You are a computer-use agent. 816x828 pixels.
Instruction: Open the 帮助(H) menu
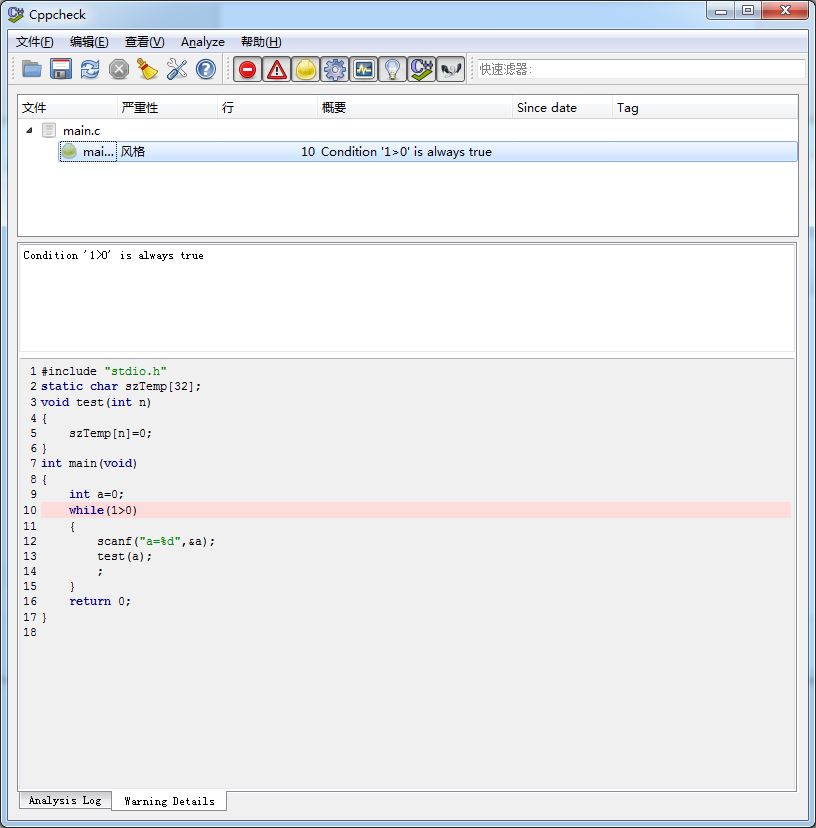[261, 42]
